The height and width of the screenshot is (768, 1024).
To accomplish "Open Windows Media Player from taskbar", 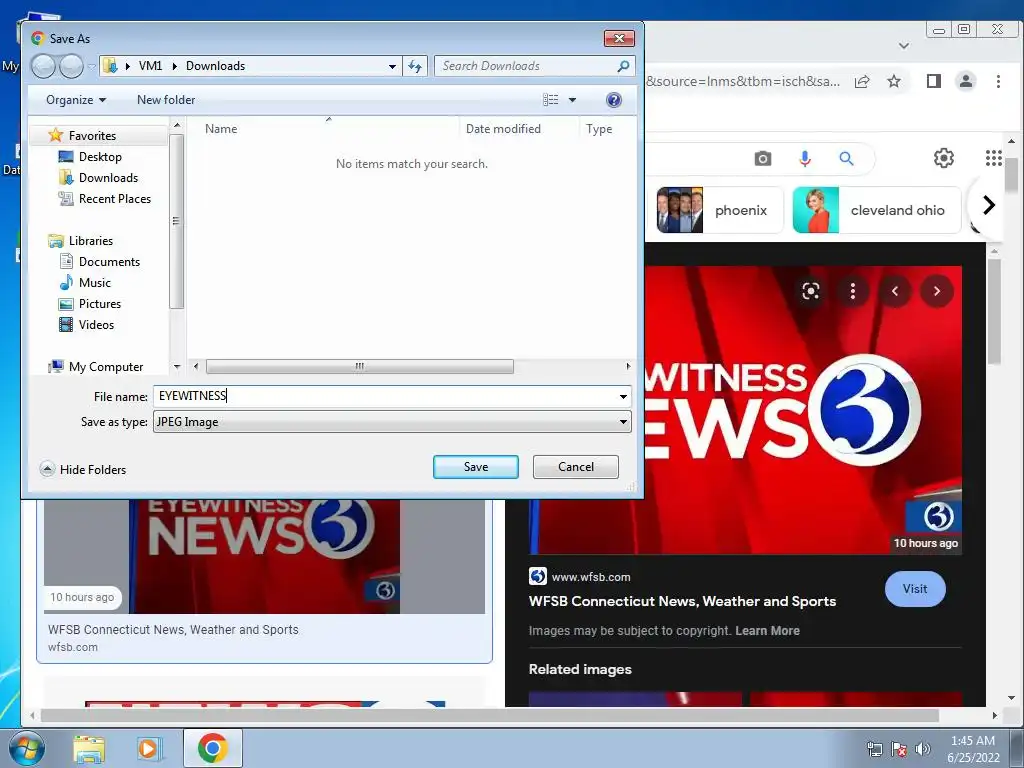I will (149, 749).
